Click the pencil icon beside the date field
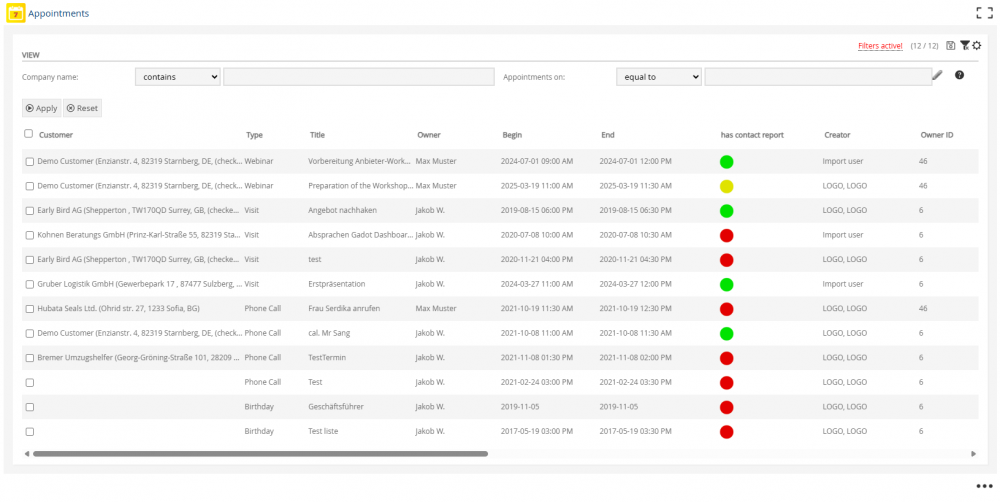Viewport: 1000px width, 502px height. point(937,75)
